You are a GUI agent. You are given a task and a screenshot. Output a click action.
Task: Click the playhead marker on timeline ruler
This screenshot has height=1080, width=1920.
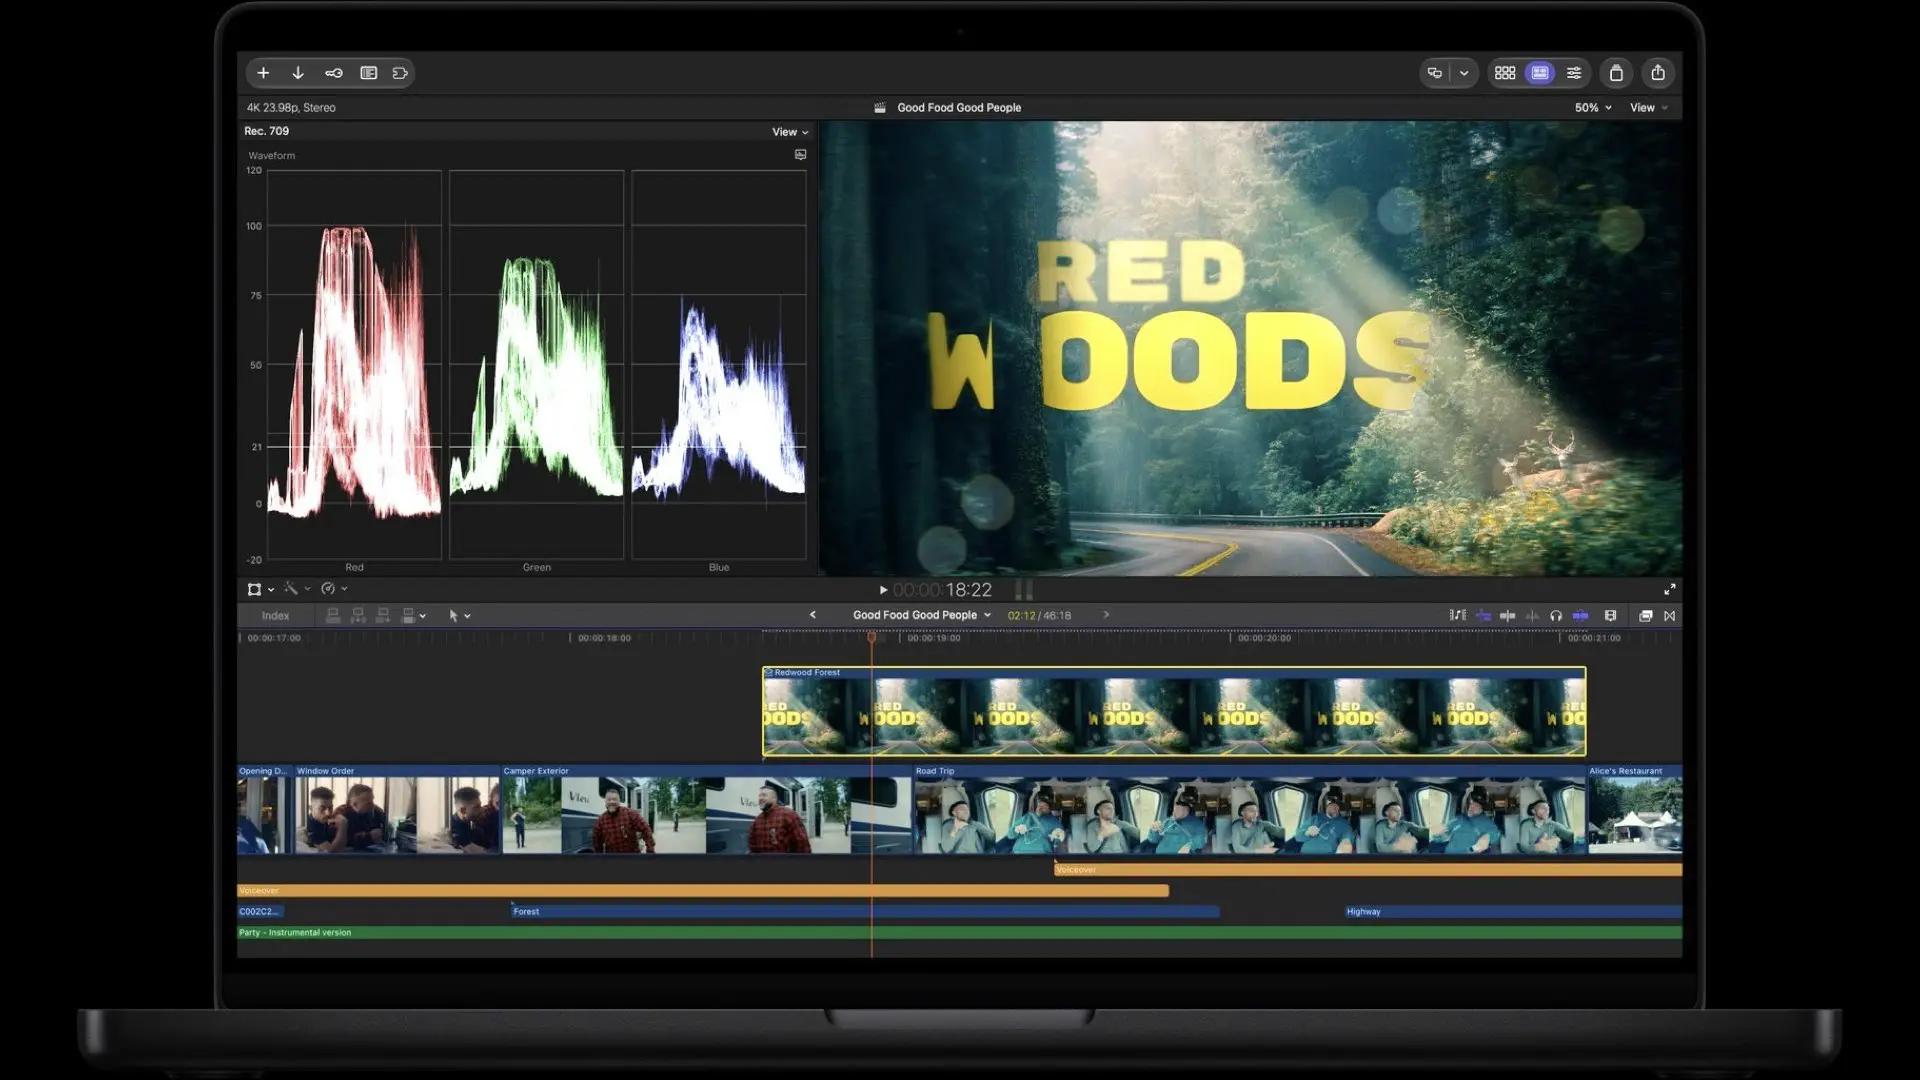click(x=871, y=637)
